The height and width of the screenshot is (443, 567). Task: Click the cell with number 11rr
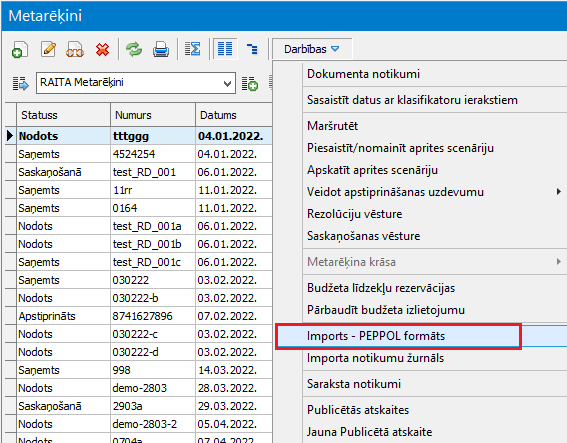[x=153, y=190]
